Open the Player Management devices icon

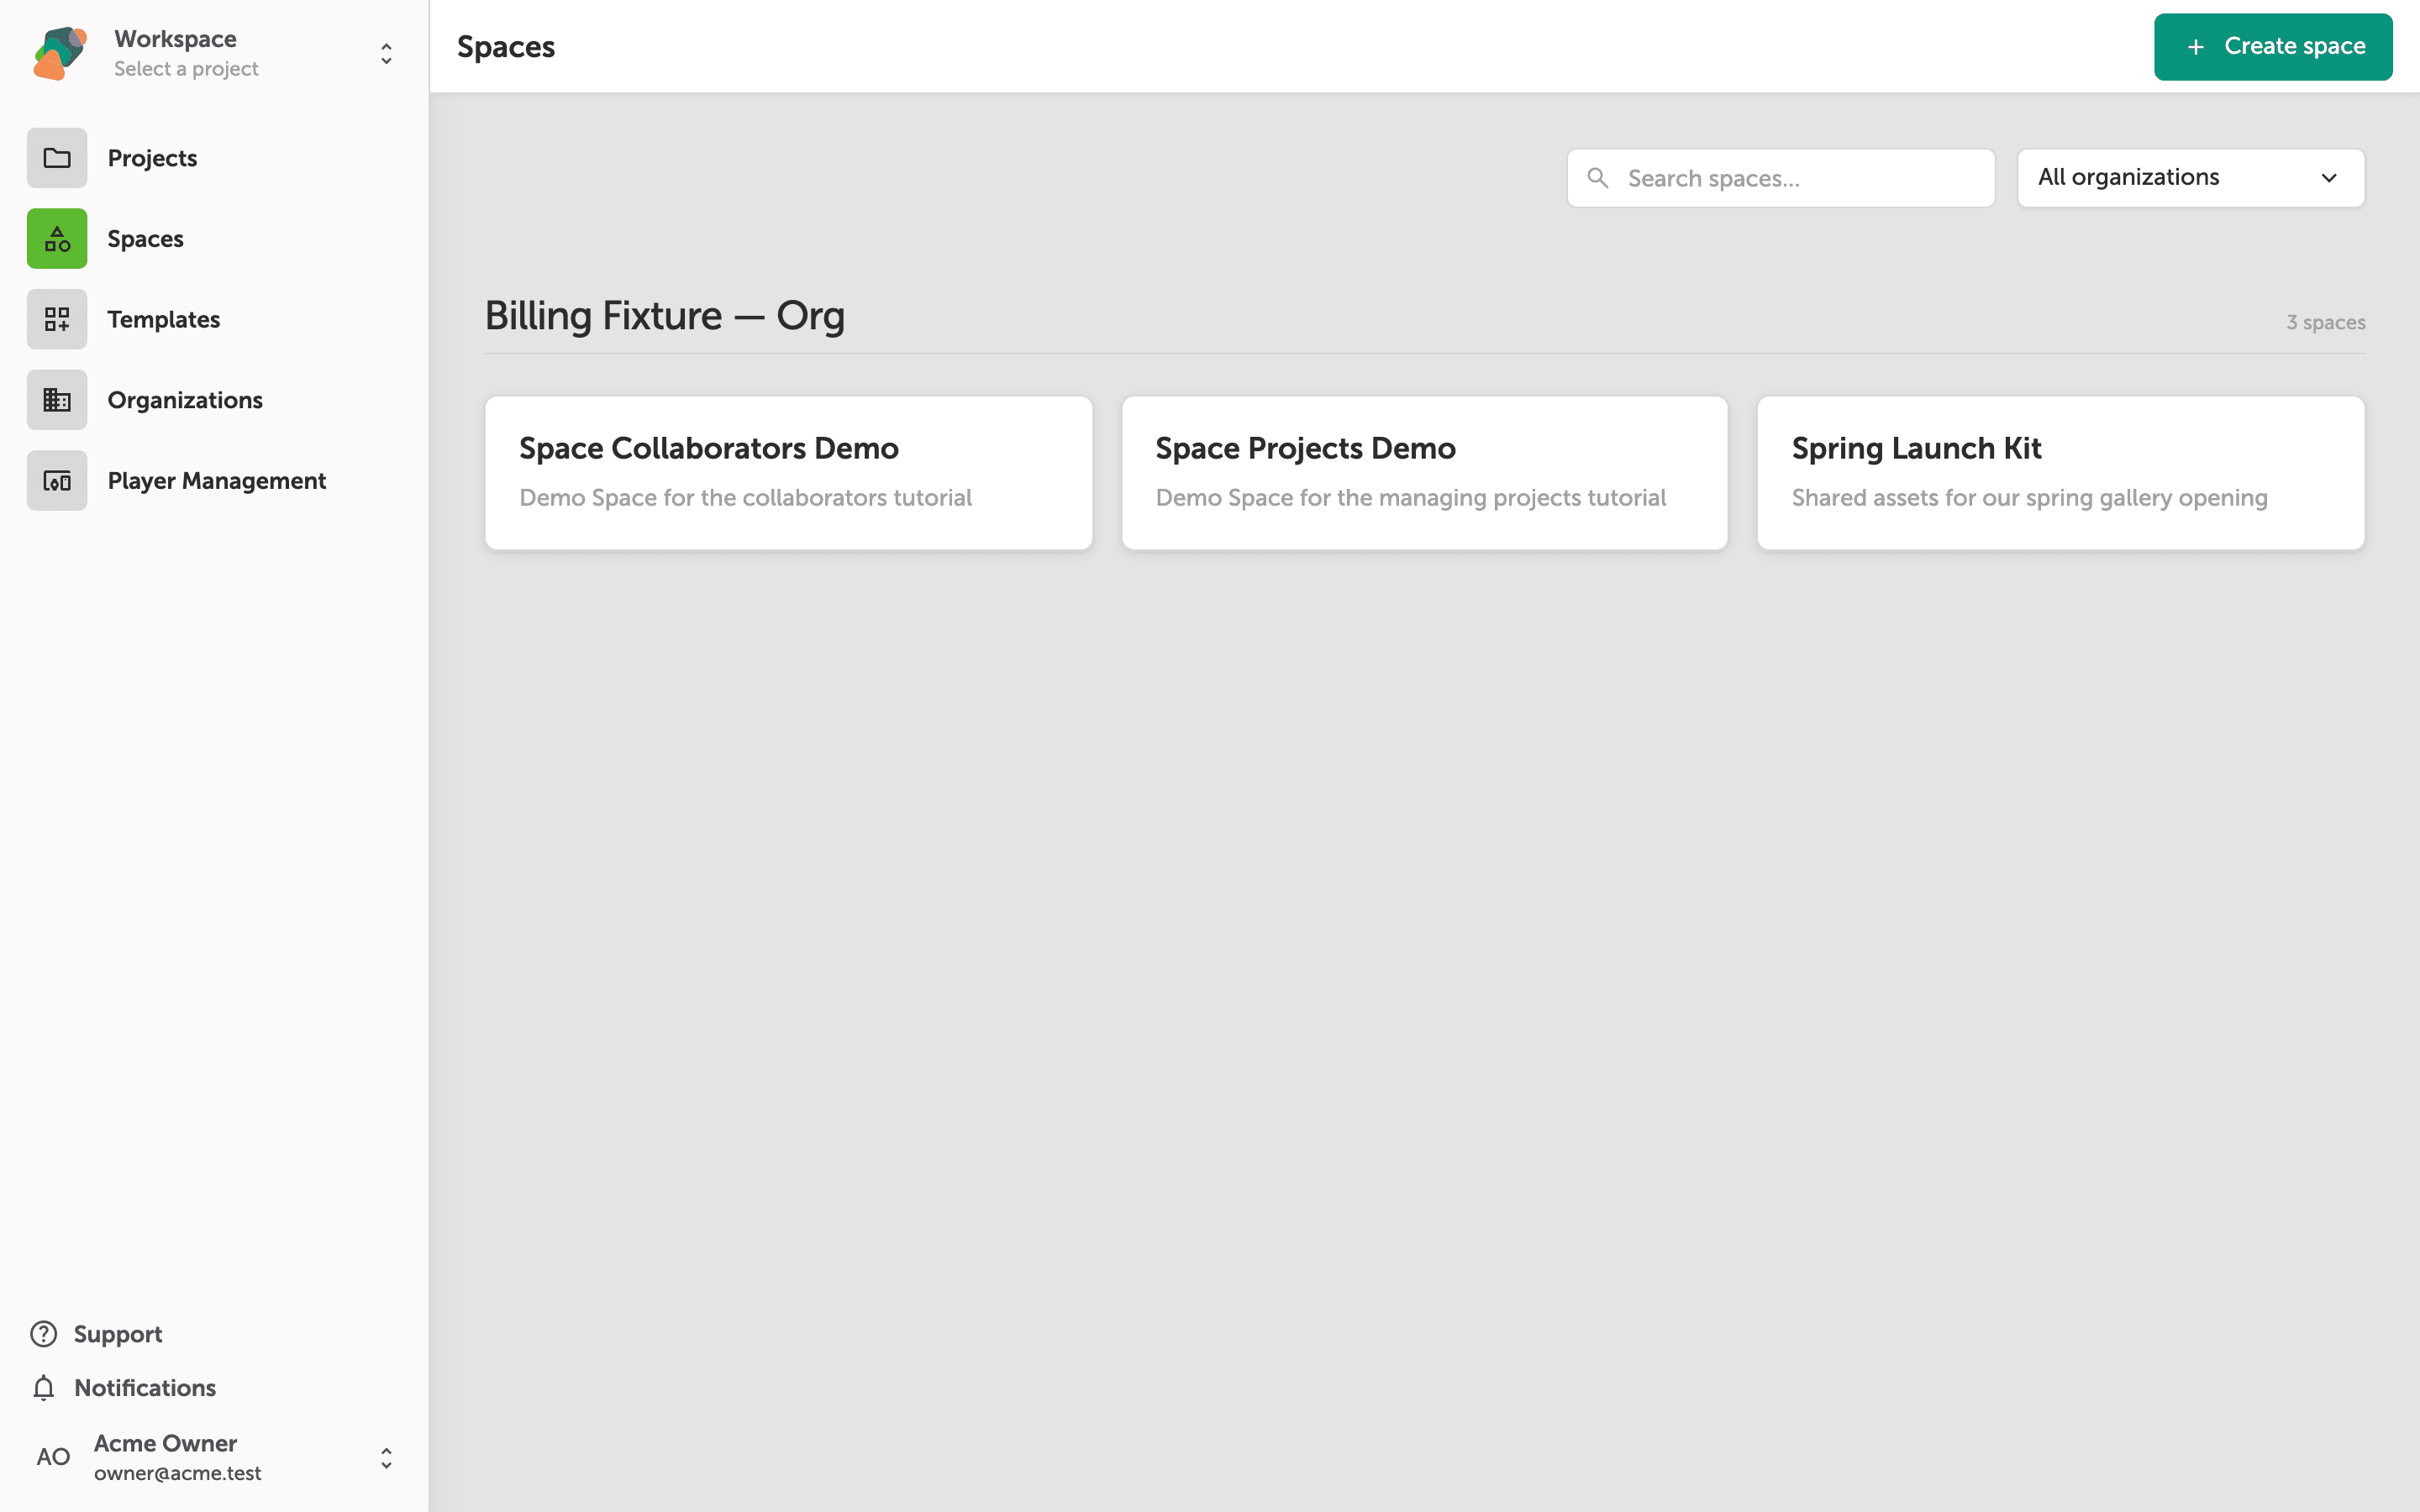pyautogui.click(x=57, y=481)
